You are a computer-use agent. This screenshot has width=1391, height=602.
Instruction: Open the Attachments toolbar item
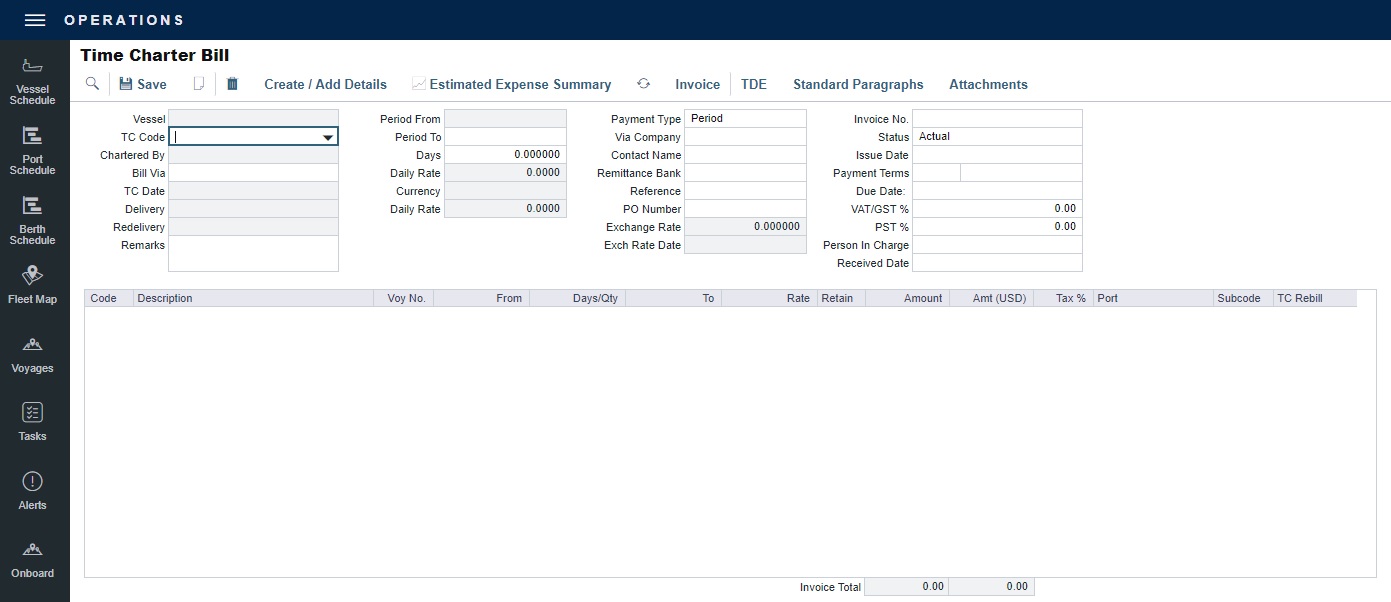click(x=988, y=84)
